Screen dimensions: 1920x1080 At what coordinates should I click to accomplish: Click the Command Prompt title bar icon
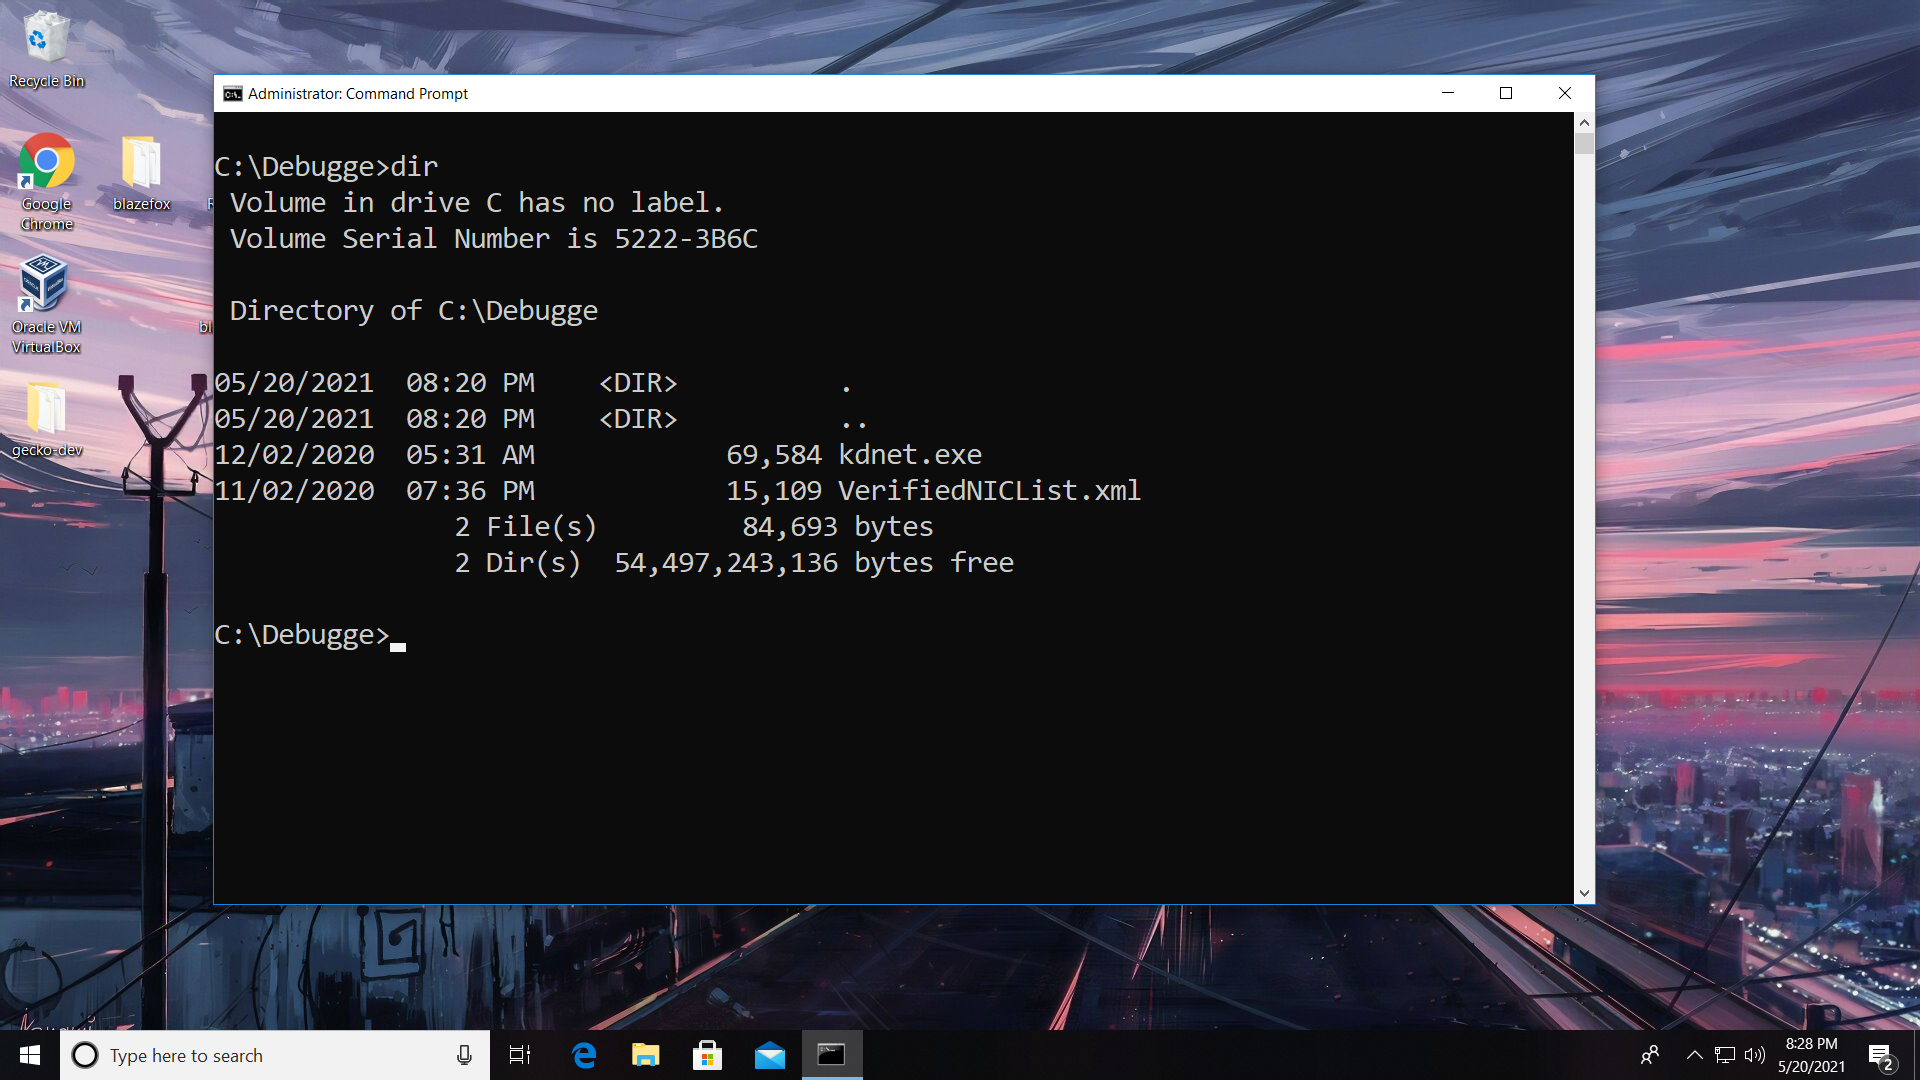click(232, 94)
